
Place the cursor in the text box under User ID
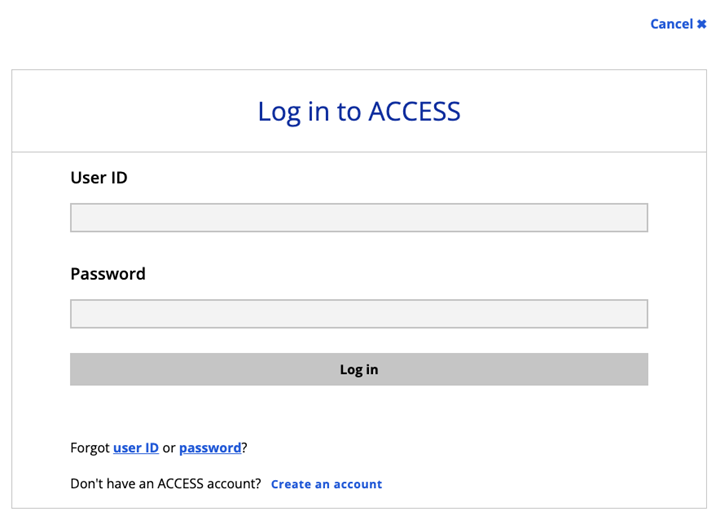tap(359, 218)
